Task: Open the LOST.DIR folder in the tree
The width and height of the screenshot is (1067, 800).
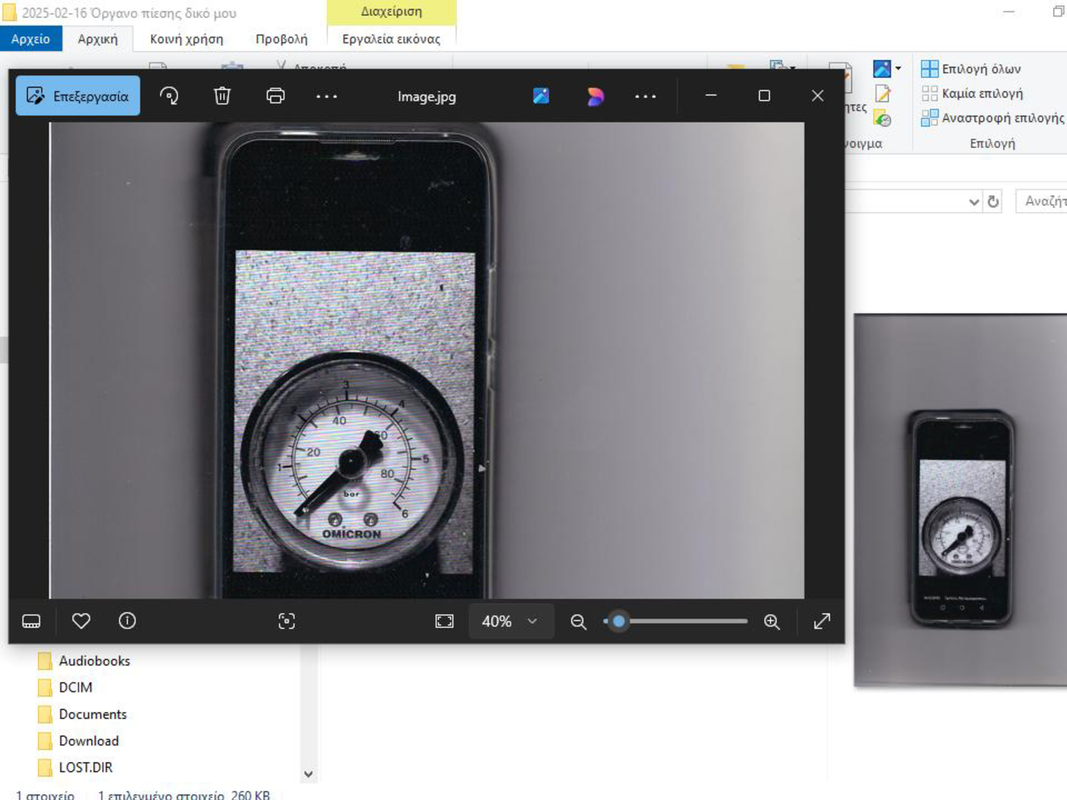Action: (85, 767)
